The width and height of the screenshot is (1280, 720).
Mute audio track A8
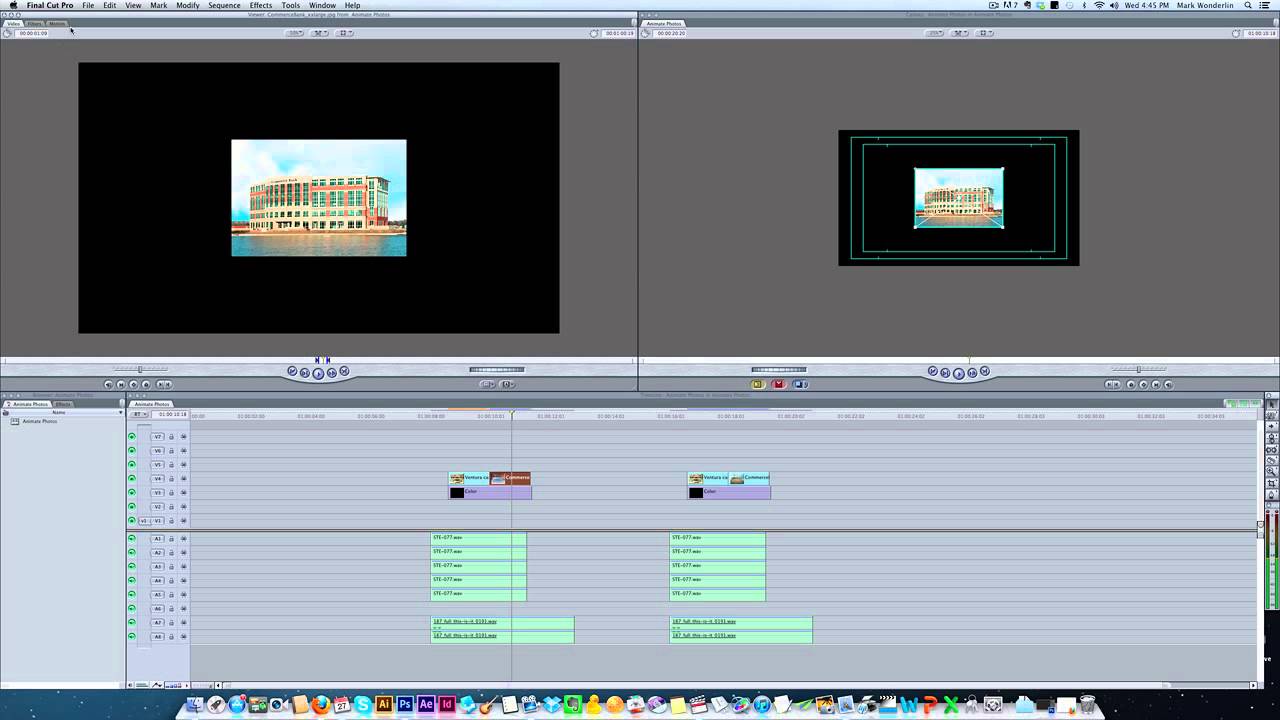coord(132,637)
